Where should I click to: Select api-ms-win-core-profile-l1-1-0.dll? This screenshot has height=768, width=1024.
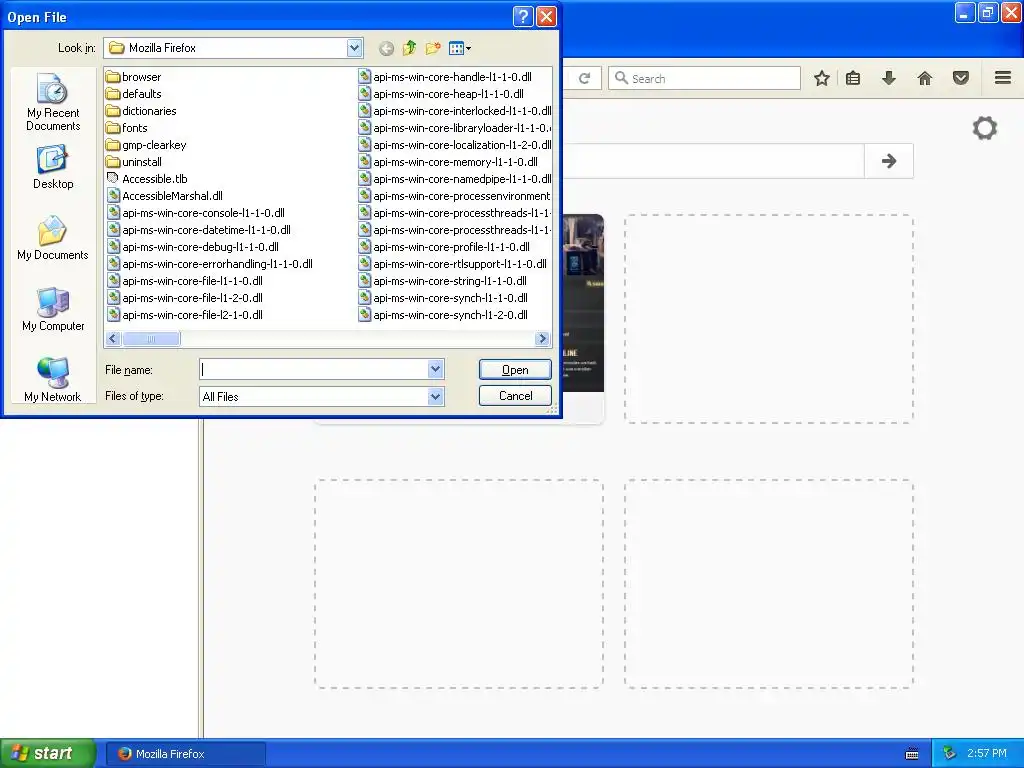[444, 247]
